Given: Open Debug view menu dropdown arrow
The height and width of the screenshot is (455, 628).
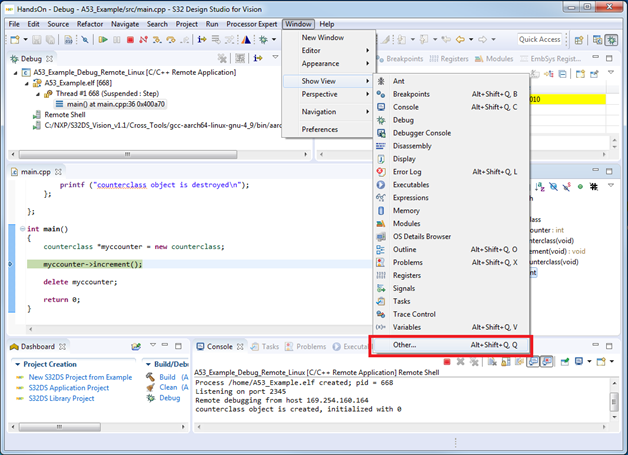Looking at the screenshot, I should pyautogui.click(x=275, y=57).
